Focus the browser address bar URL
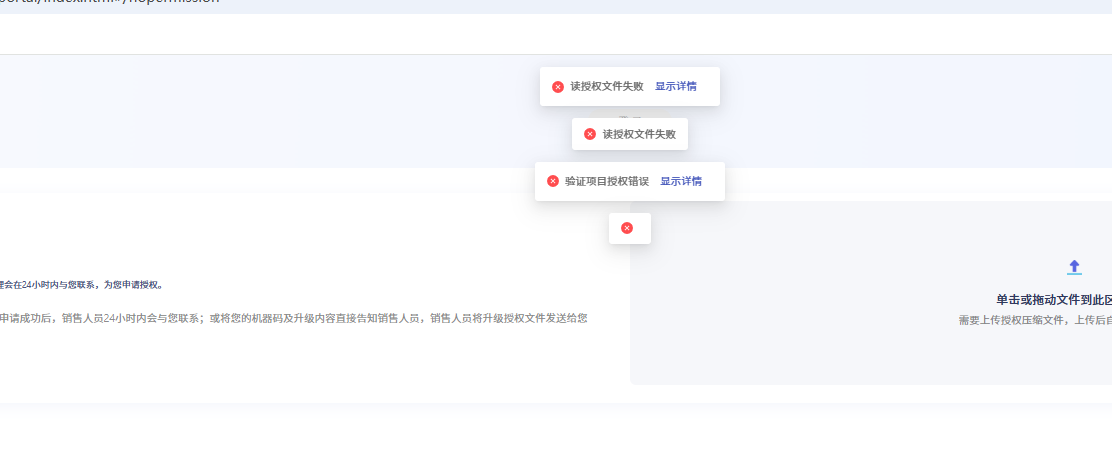The width and height of the screenshot is (1112, 461). coord(110,3)
